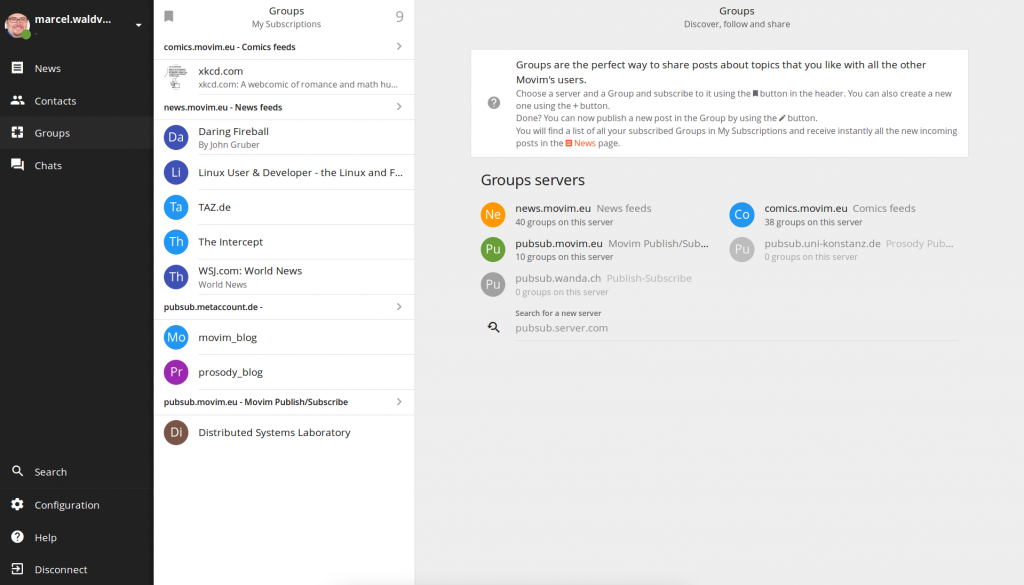Click the Search magnifier icon in sidebar

[x=18, y=471]
